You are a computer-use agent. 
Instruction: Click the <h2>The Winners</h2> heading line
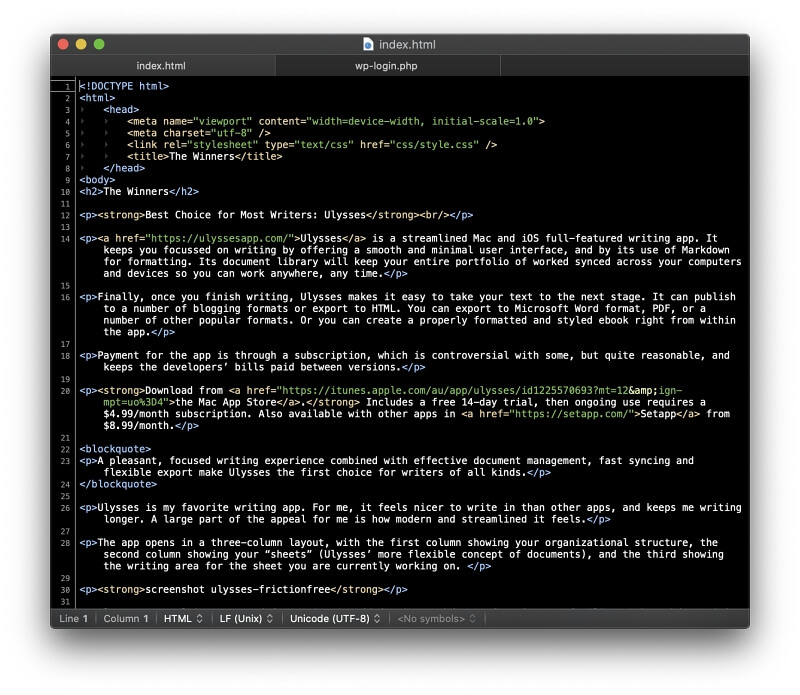pyautogui.click(x=139, y=192)
